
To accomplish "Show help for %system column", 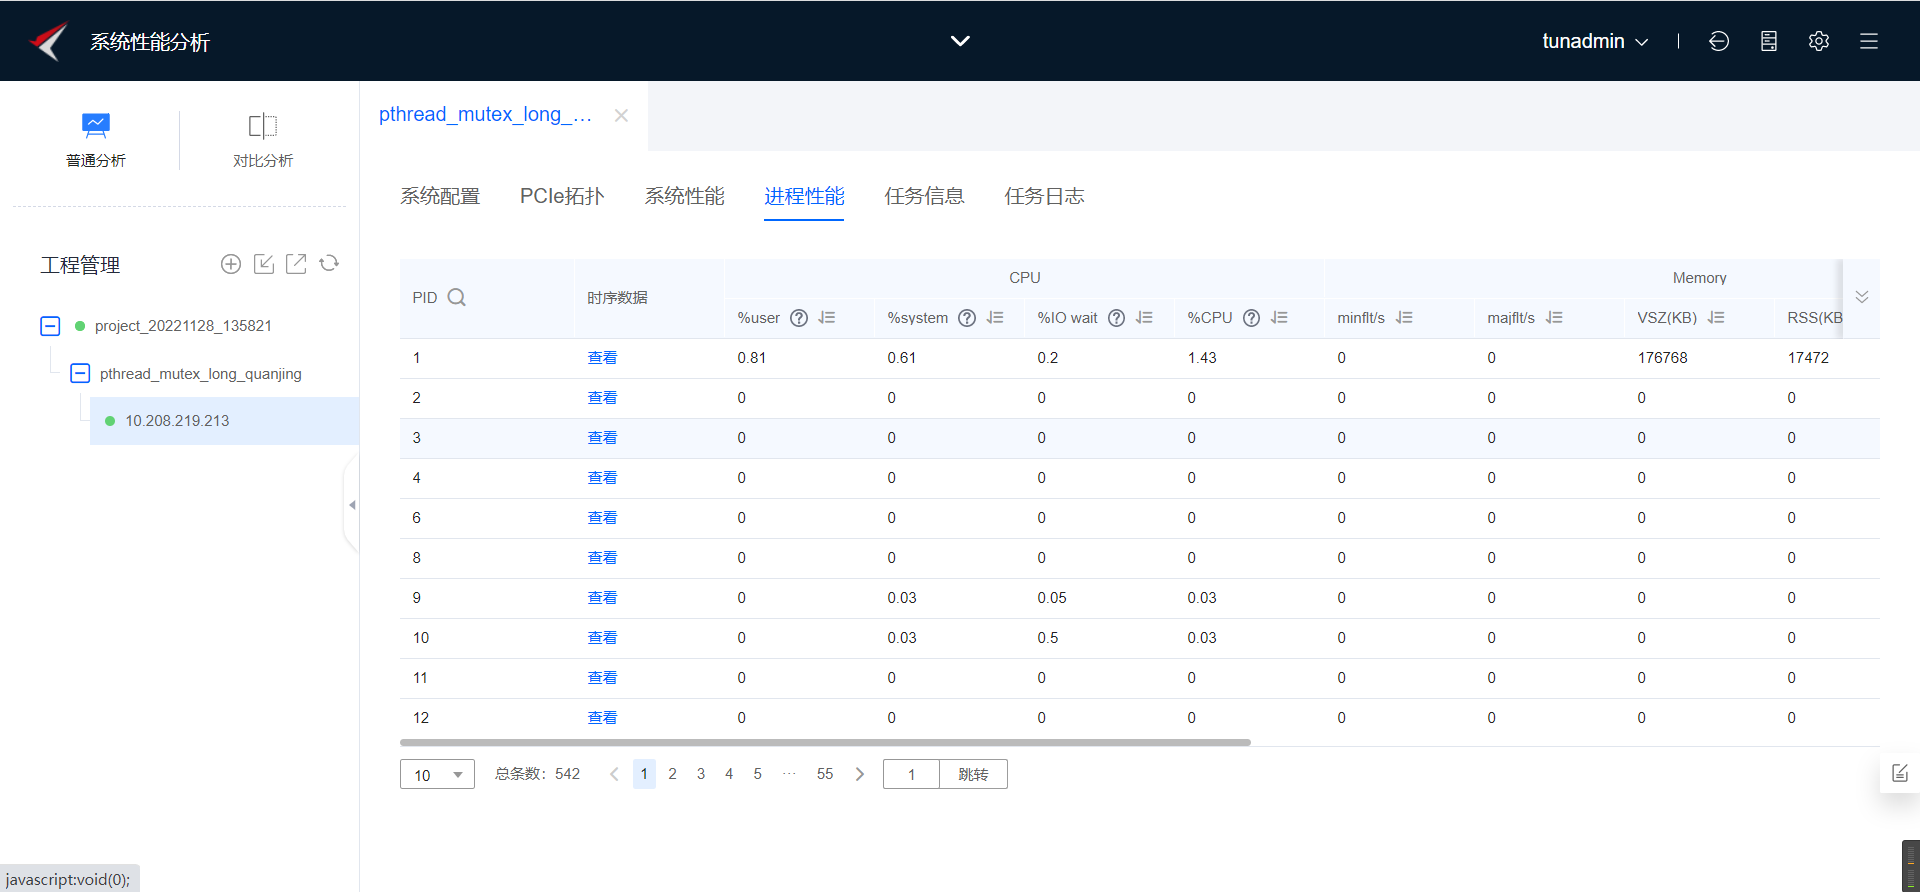I will (967, 318).
